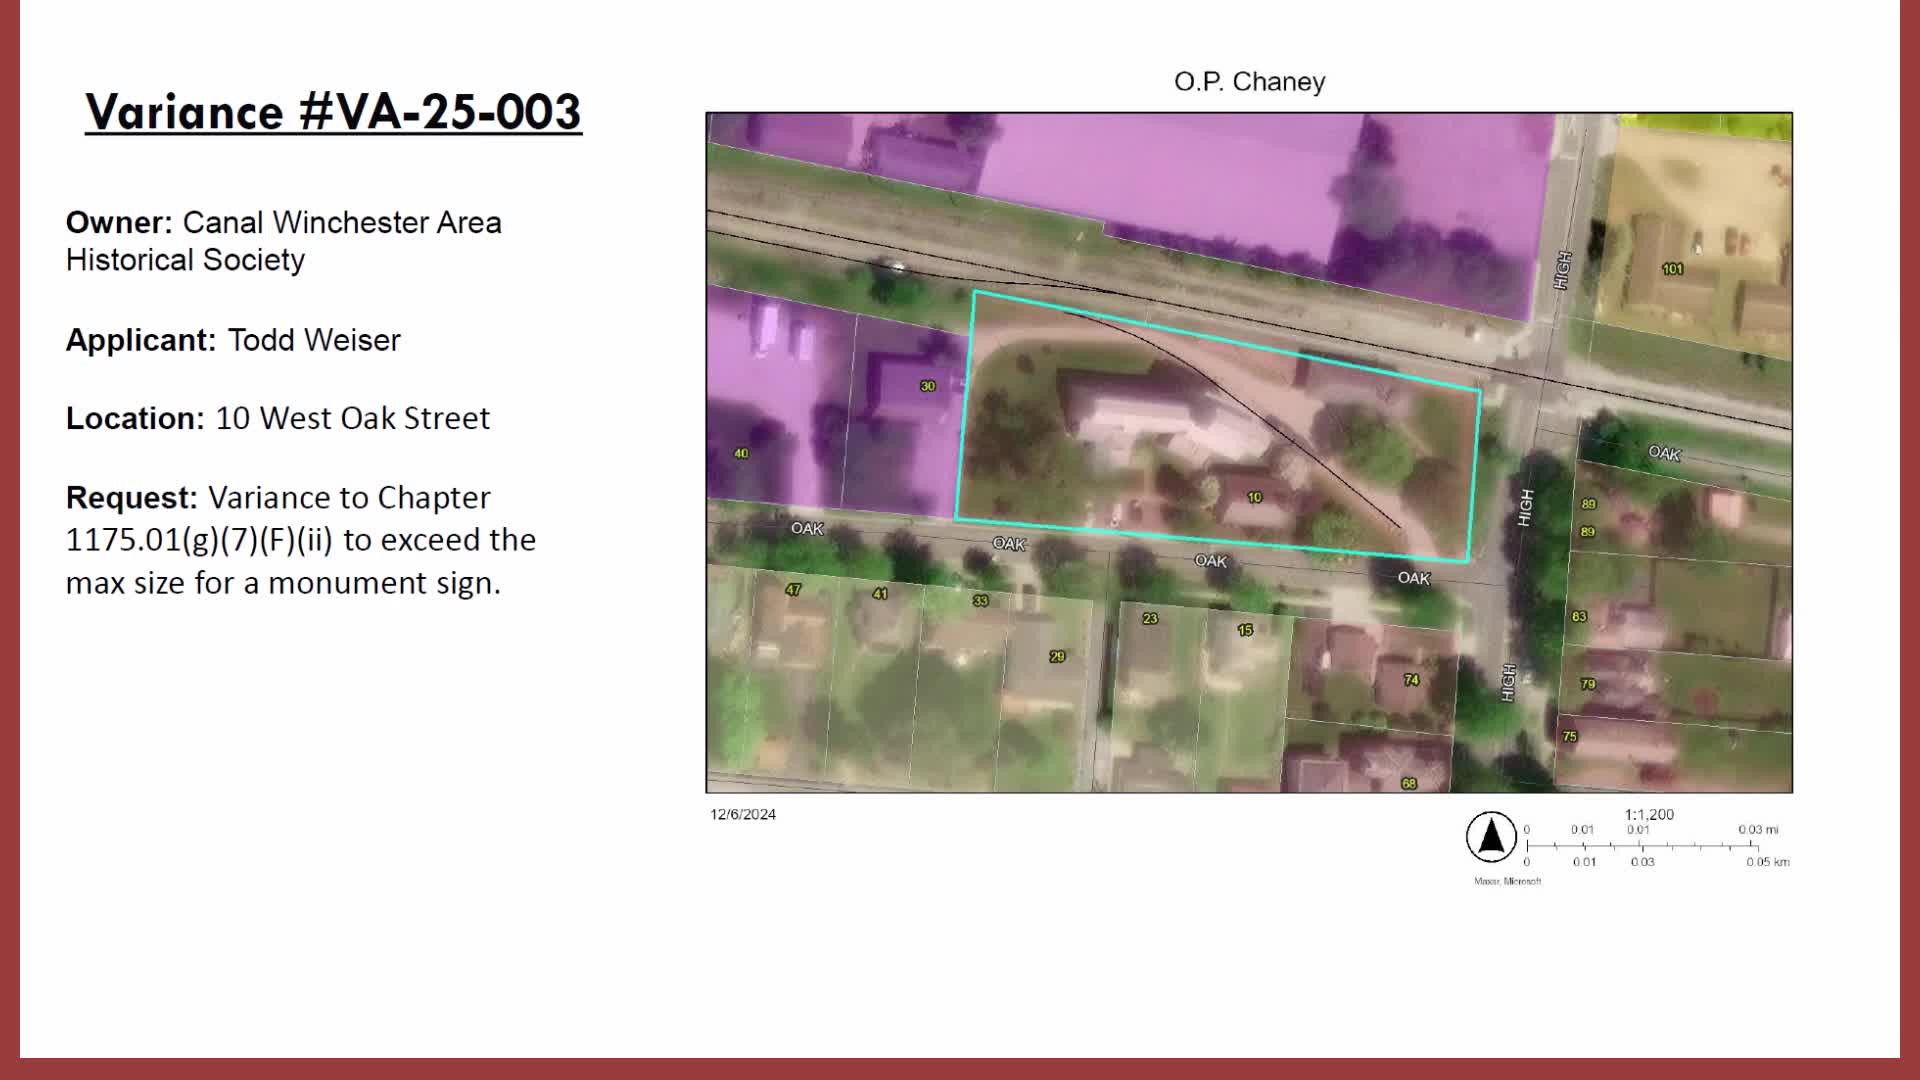Click the parcel 74 number marker
The height and width of the screenshot is (1080, 1920).
coord(1411,680)
